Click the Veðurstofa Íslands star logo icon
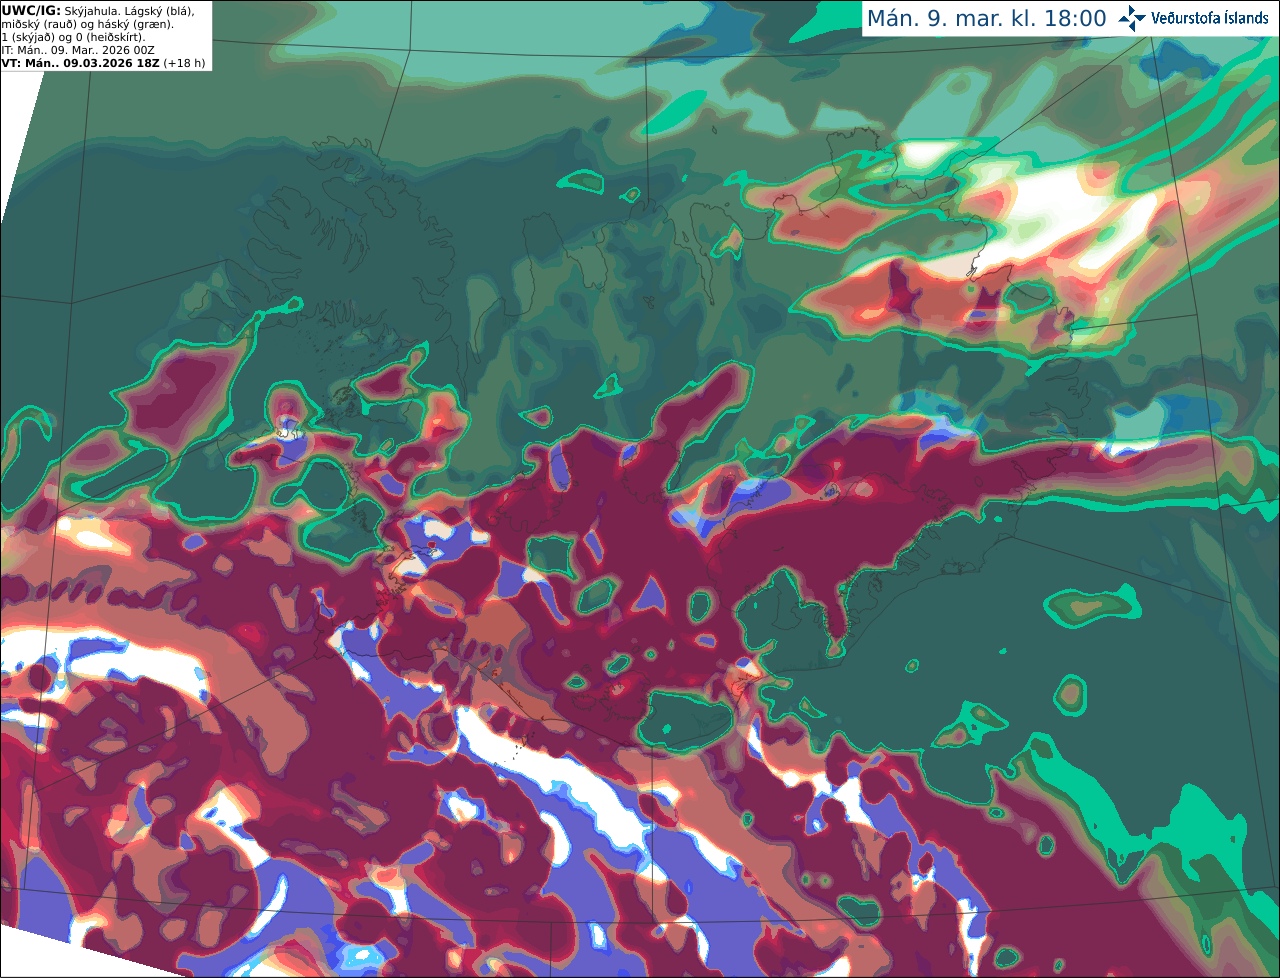Viewport: 1280px width, 978px height. (1132, 18)
